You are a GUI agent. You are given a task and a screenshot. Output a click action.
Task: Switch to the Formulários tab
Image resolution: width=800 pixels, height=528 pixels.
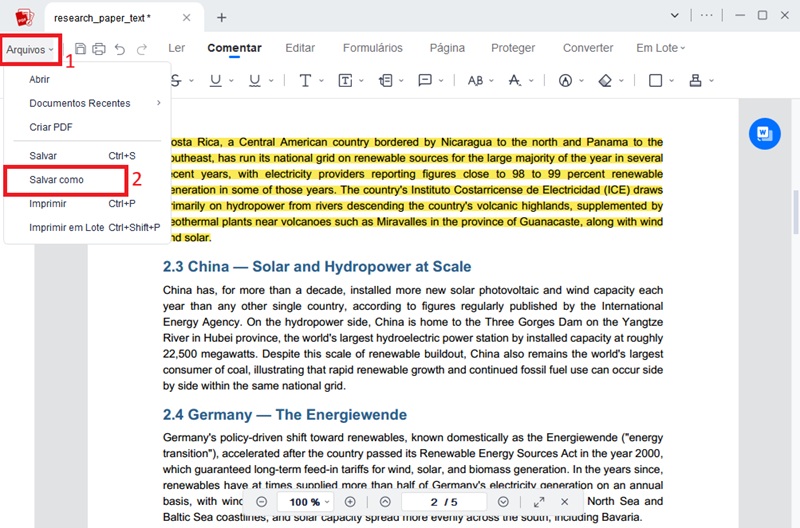[372, 48]
